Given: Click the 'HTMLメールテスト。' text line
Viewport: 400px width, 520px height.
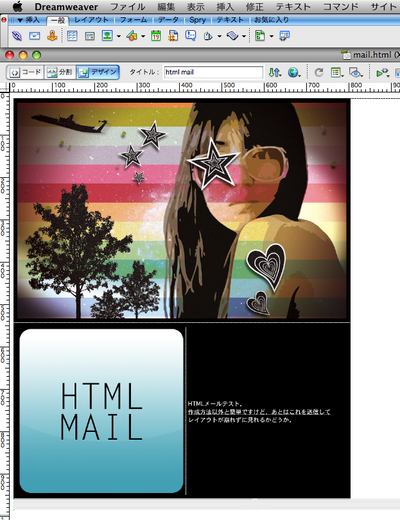Looking at the screenshot, I should pos(215,404).
